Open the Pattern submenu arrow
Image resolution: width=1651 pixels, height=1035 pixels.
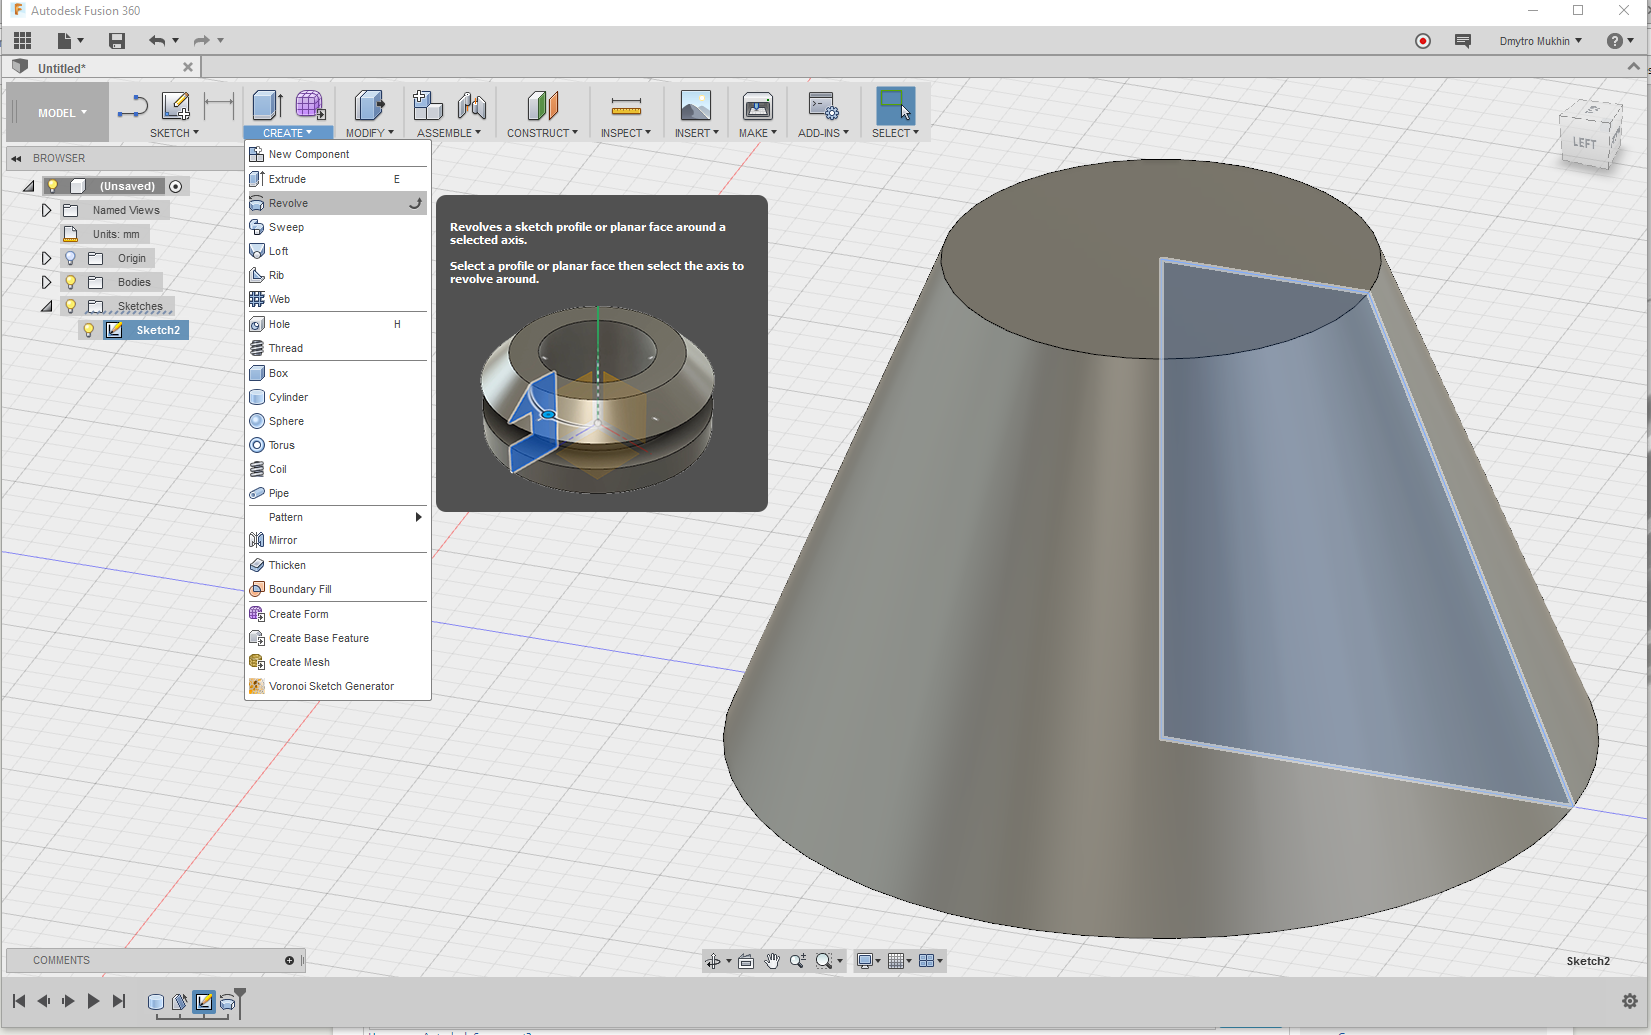point(418,517)
